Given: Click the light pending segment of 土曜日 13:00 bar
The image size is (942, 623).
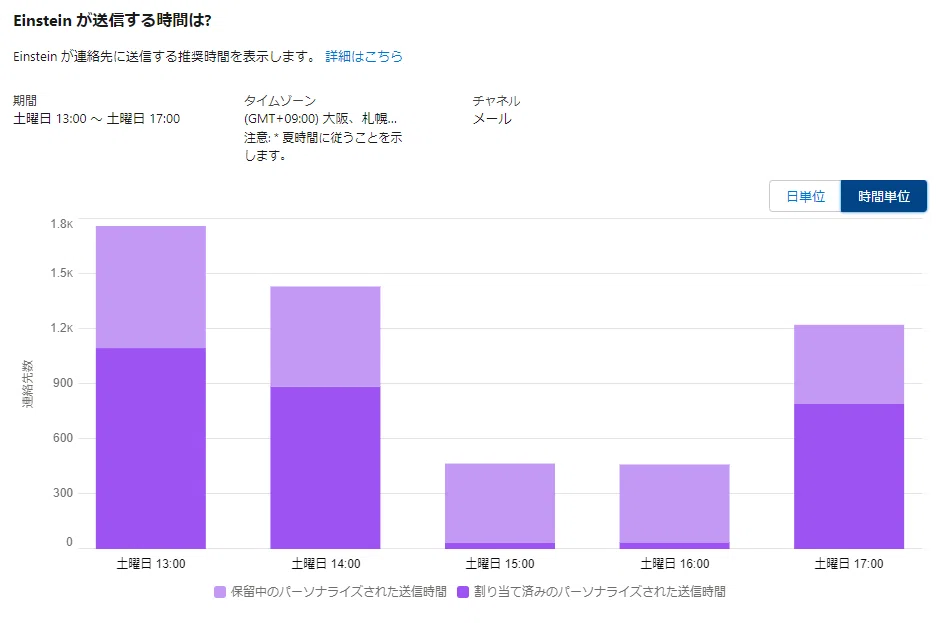Looking at the screenshot, I should [x=151, y=287].
